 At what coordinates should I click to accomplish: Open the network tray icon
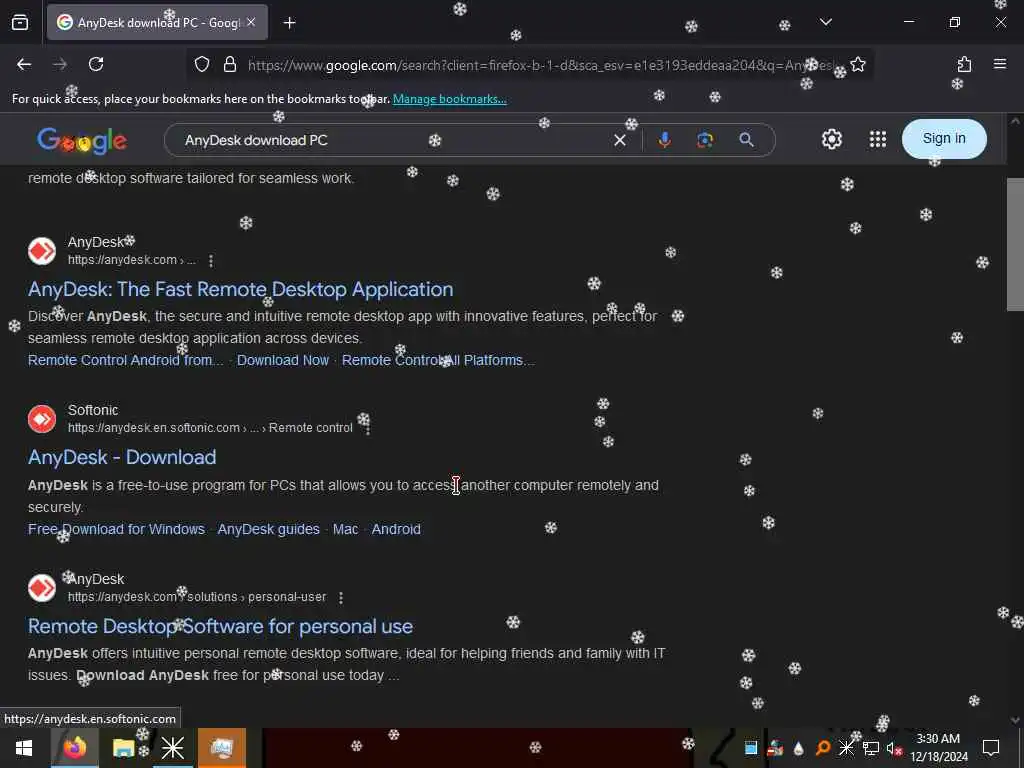tap(871, 748)
